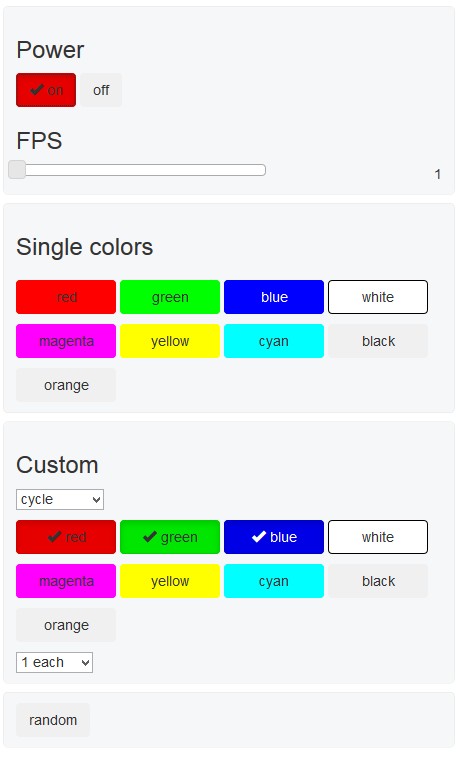466x759 pixels.
Task: Click the random button
Action: click(53, 720)
